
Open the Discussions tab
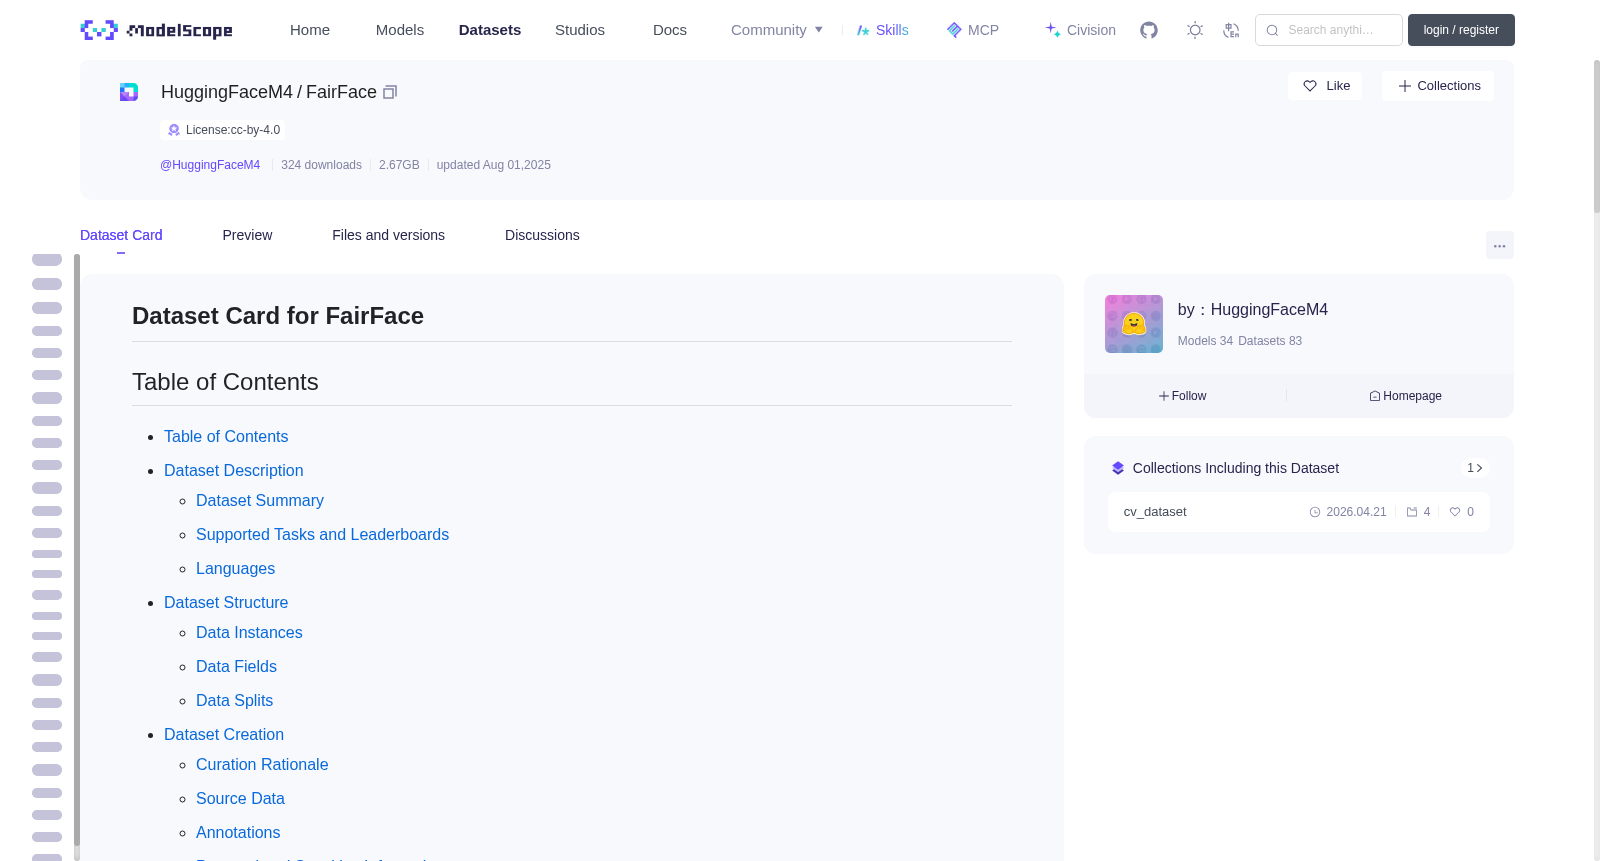(542, 235)
